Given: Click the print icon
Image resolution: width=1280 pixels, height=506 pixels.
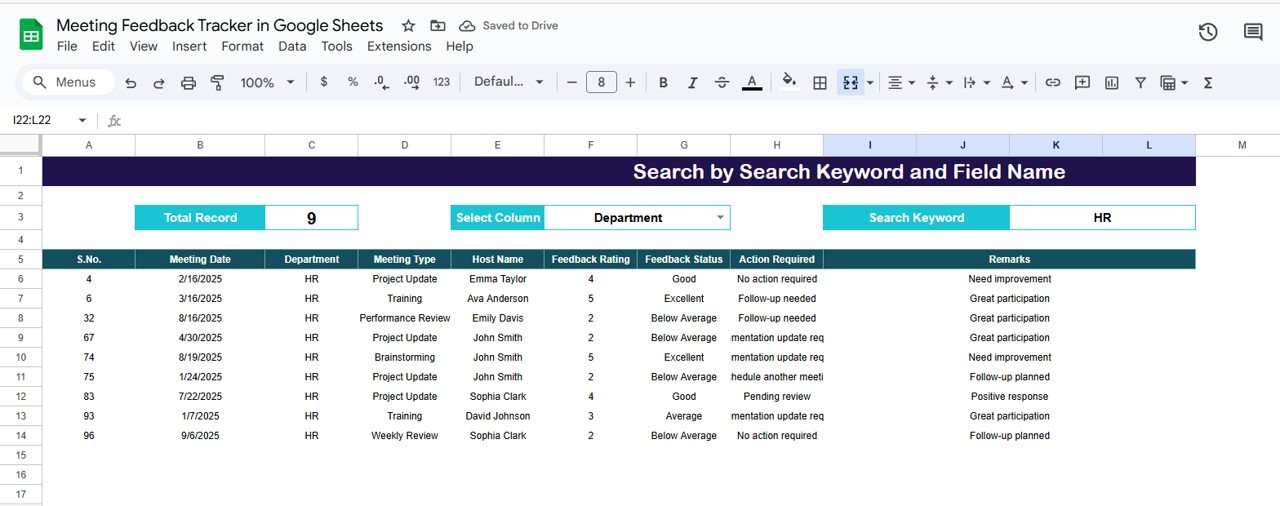Looking at the screenshot, I should coord(188,83).
